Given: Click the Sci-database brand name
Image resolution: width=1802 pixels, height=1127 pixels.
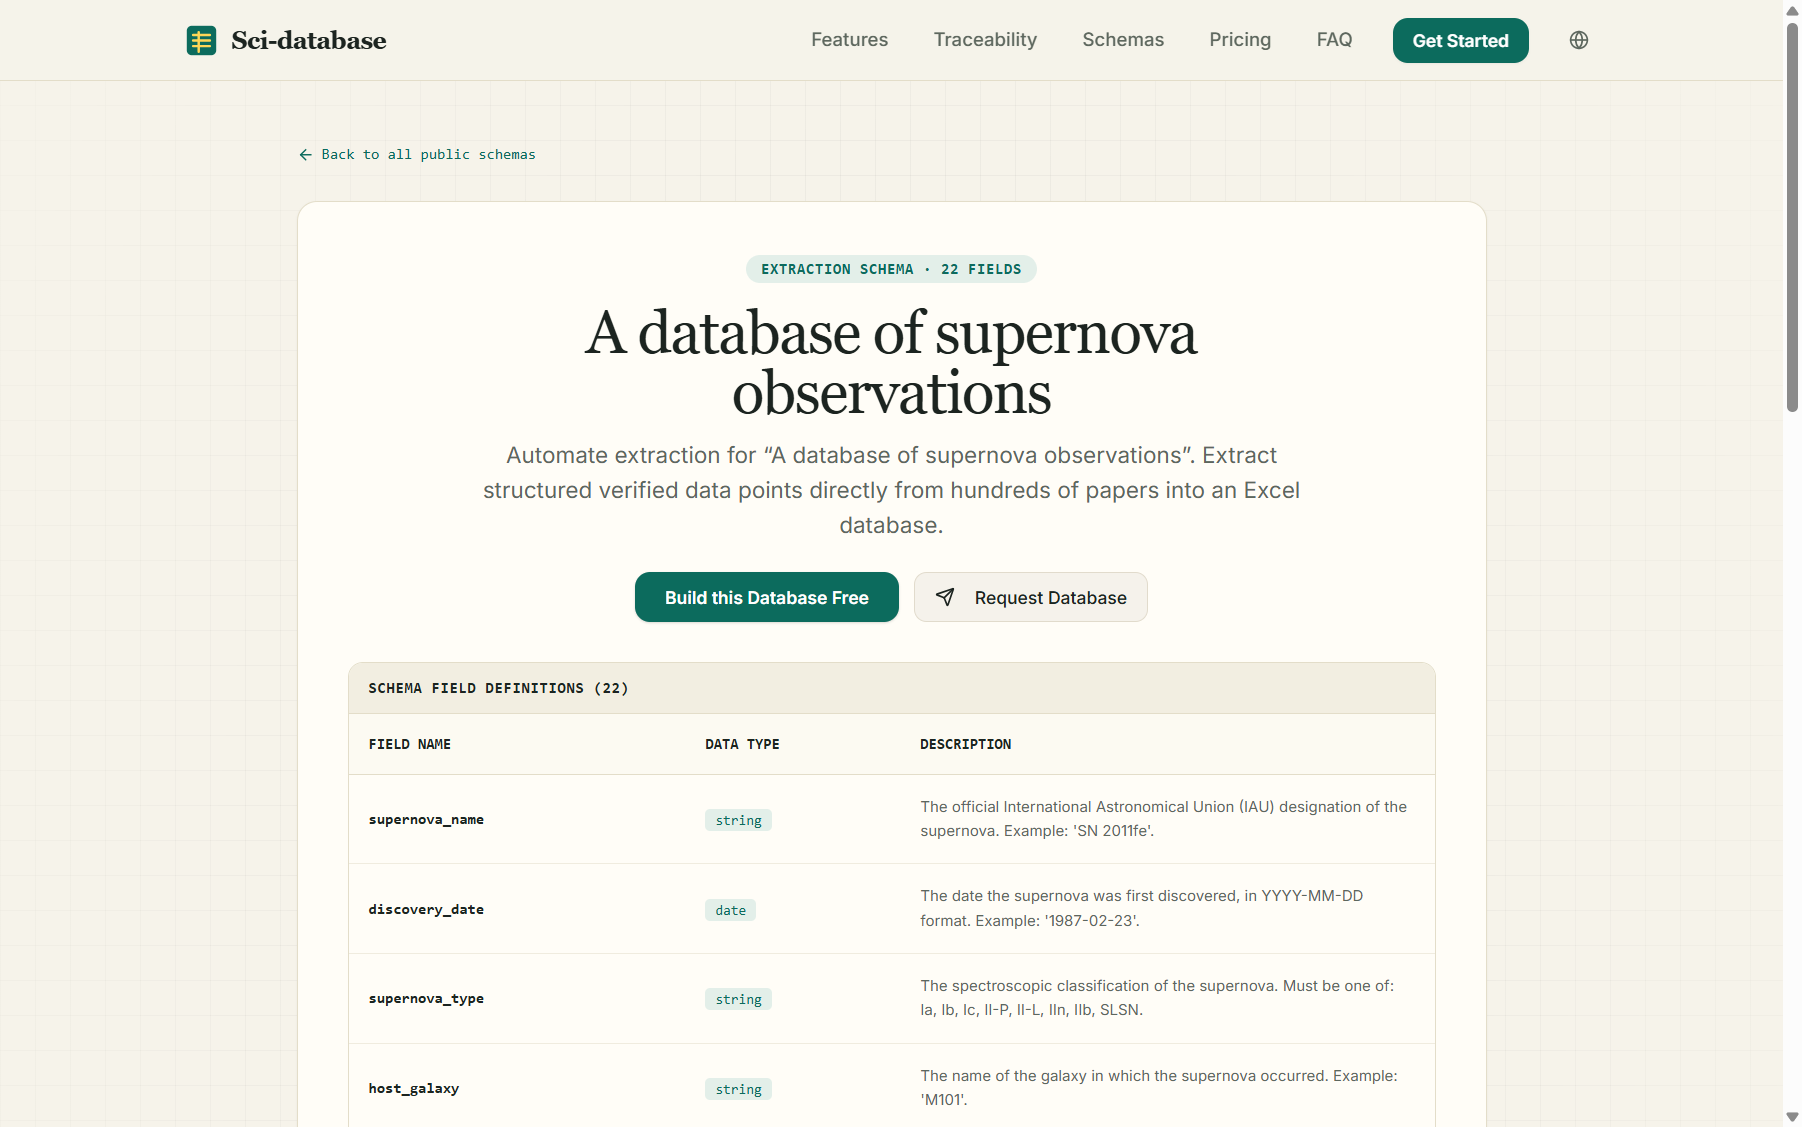Looking at the screenshot, I should tap(308, 41).
